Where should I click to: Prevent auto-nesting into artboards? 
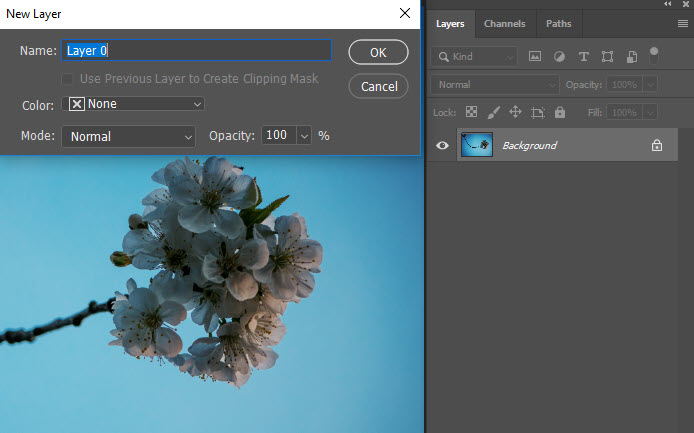pyautogui.click(x=537, y=112)
